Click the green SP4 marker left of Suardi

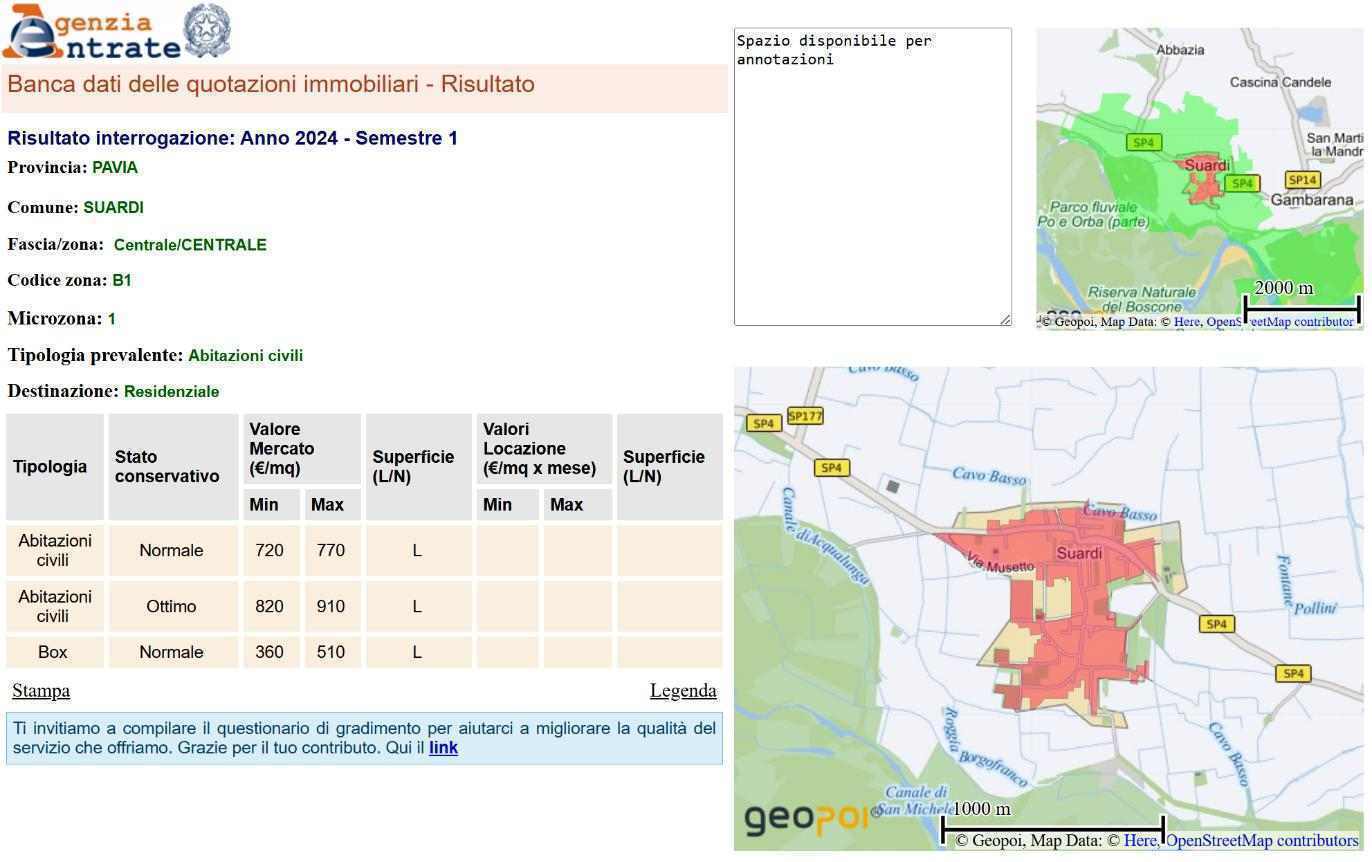click(1143, 142)
